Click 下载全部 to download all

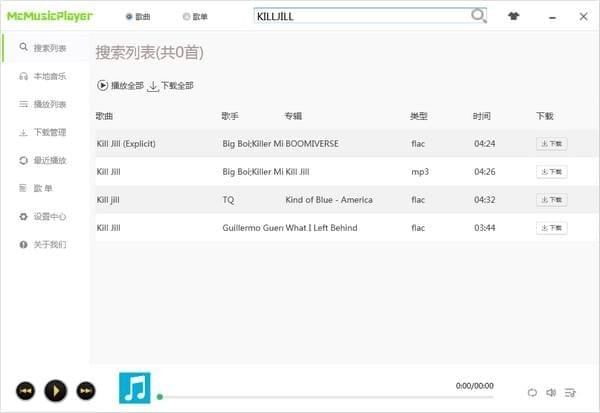point(171,86)
